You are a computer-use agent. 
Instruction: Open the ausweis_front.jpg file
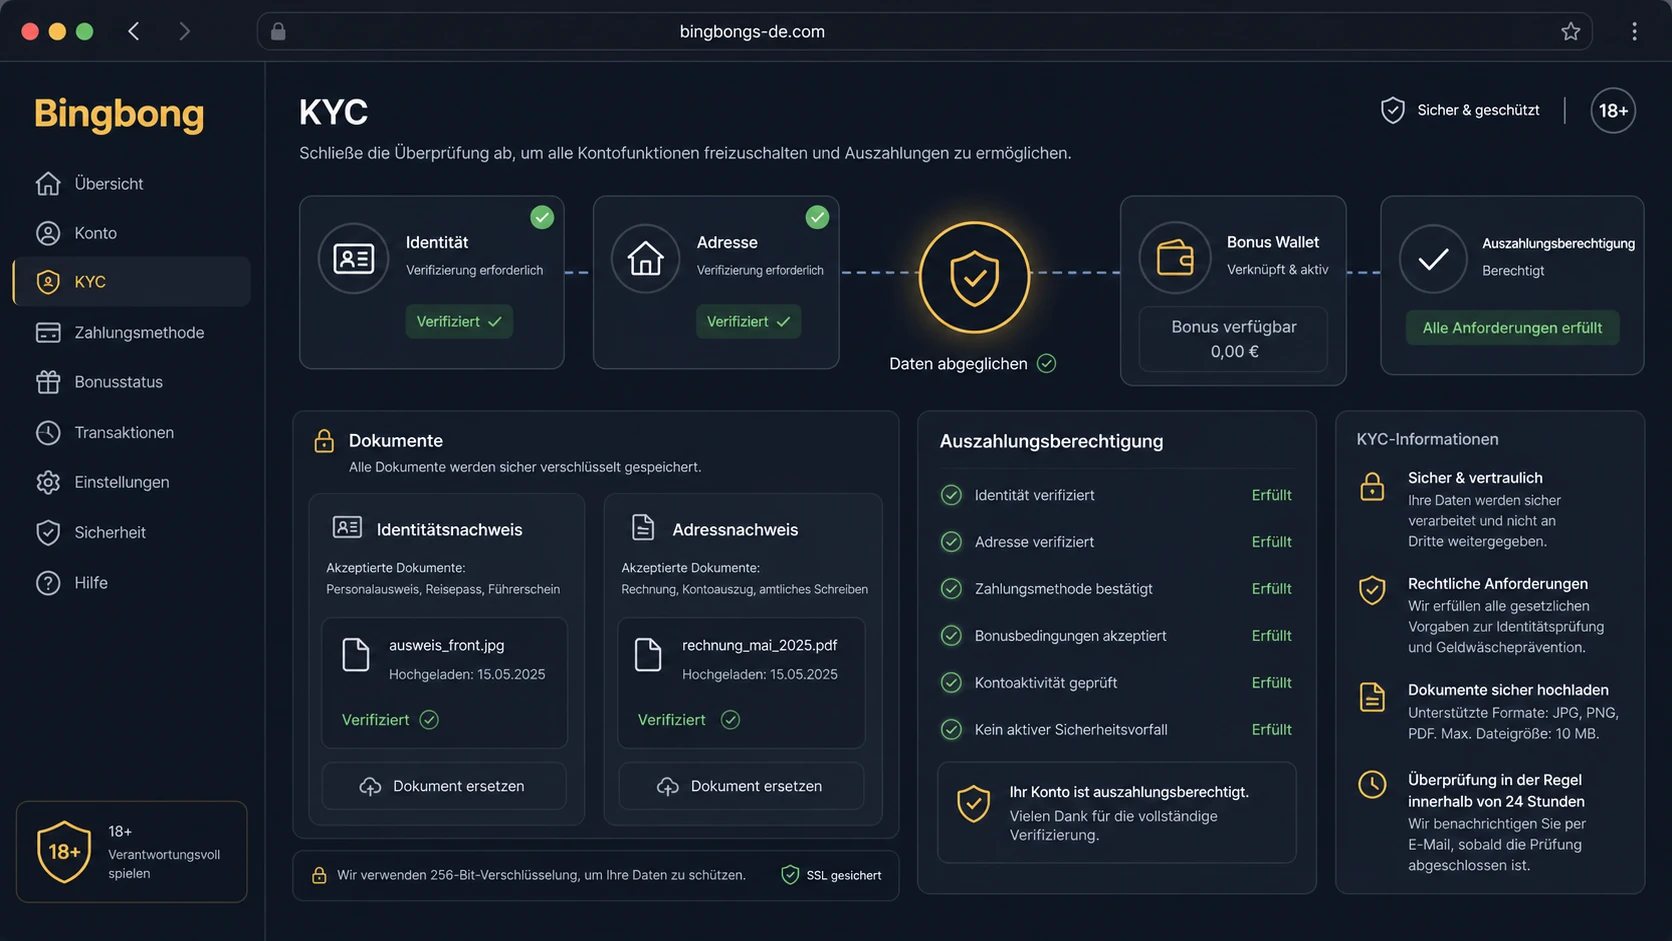(444, 683)
